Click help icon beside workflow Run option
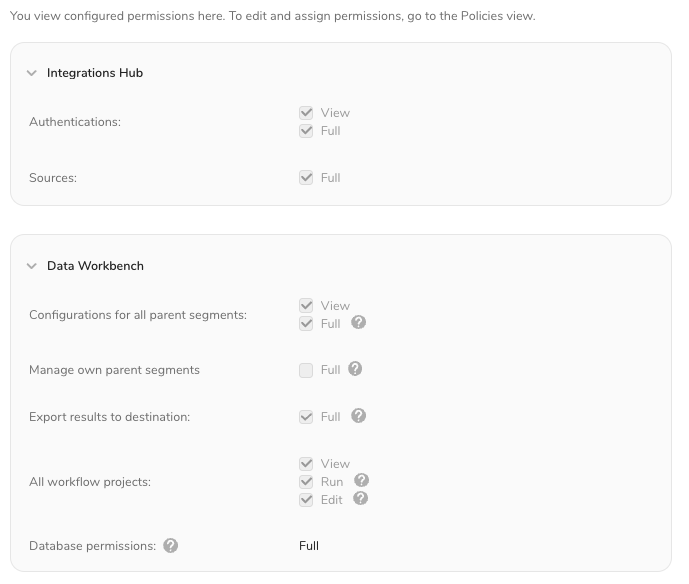 click(x=361, y=481)
